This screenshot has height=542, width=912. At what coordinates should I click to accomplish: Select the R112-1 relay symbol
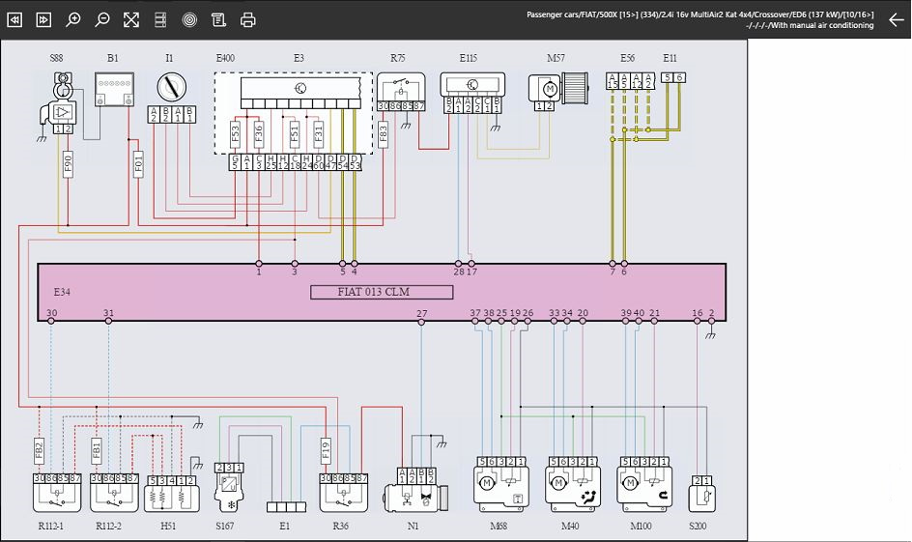point(56,493)
